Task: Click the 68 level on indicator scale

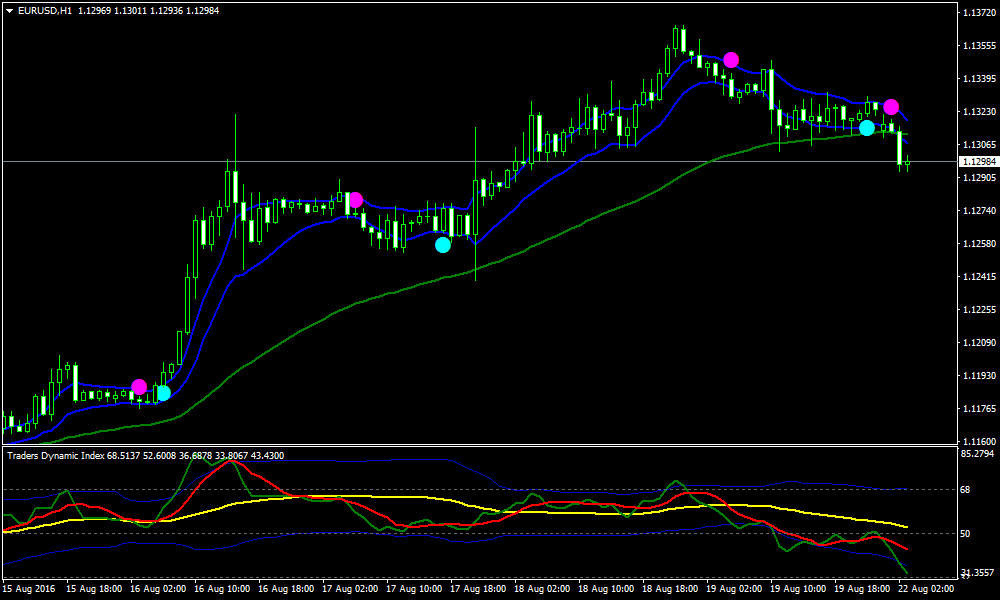Action: (x=965, y=490)
